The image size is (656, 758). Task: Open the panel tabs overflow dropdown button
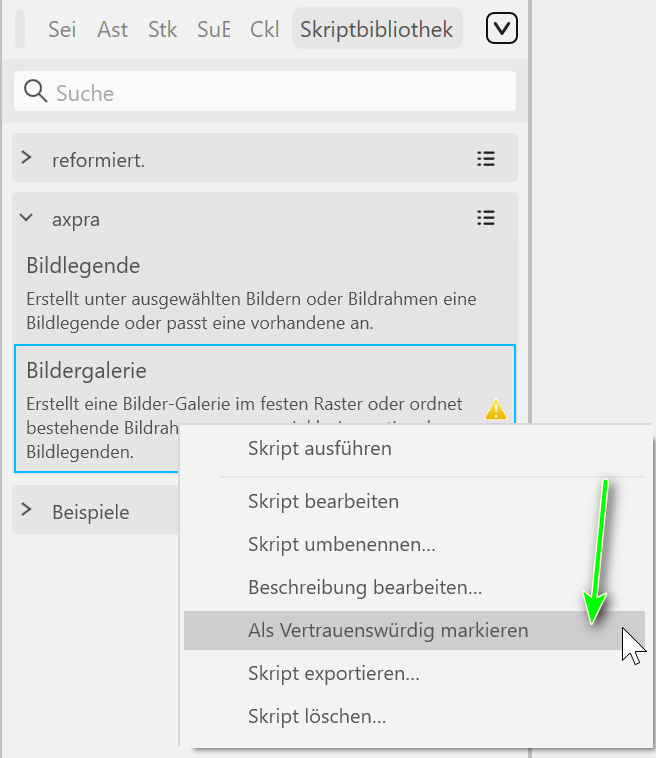coord(501,29)
